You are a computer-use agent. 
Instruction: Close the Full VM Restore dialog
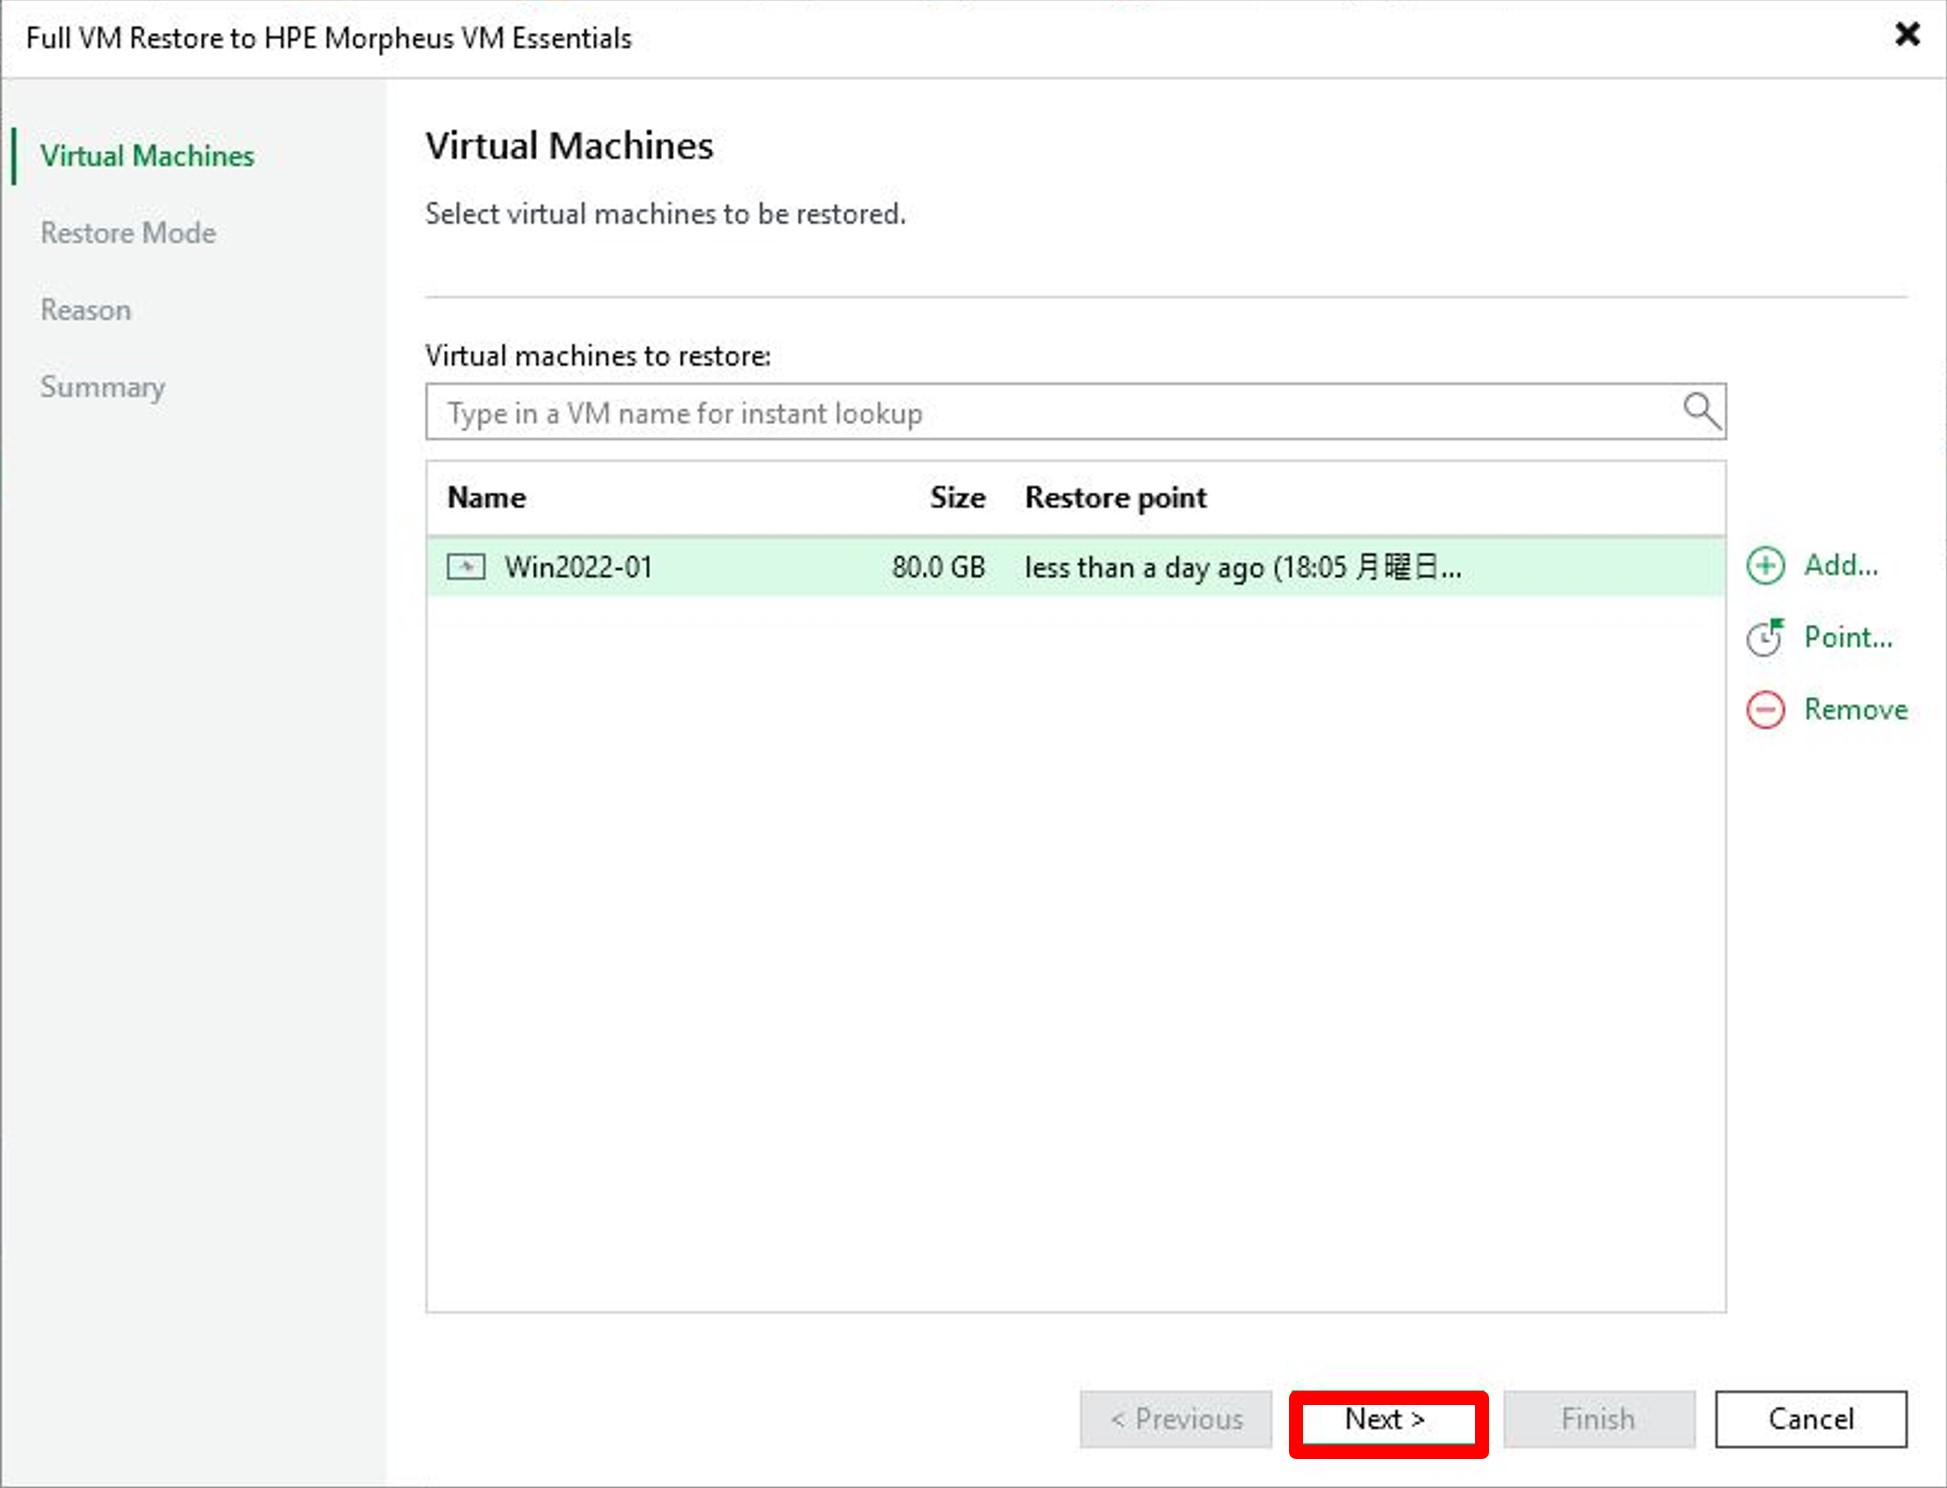tap(1907, 35)
